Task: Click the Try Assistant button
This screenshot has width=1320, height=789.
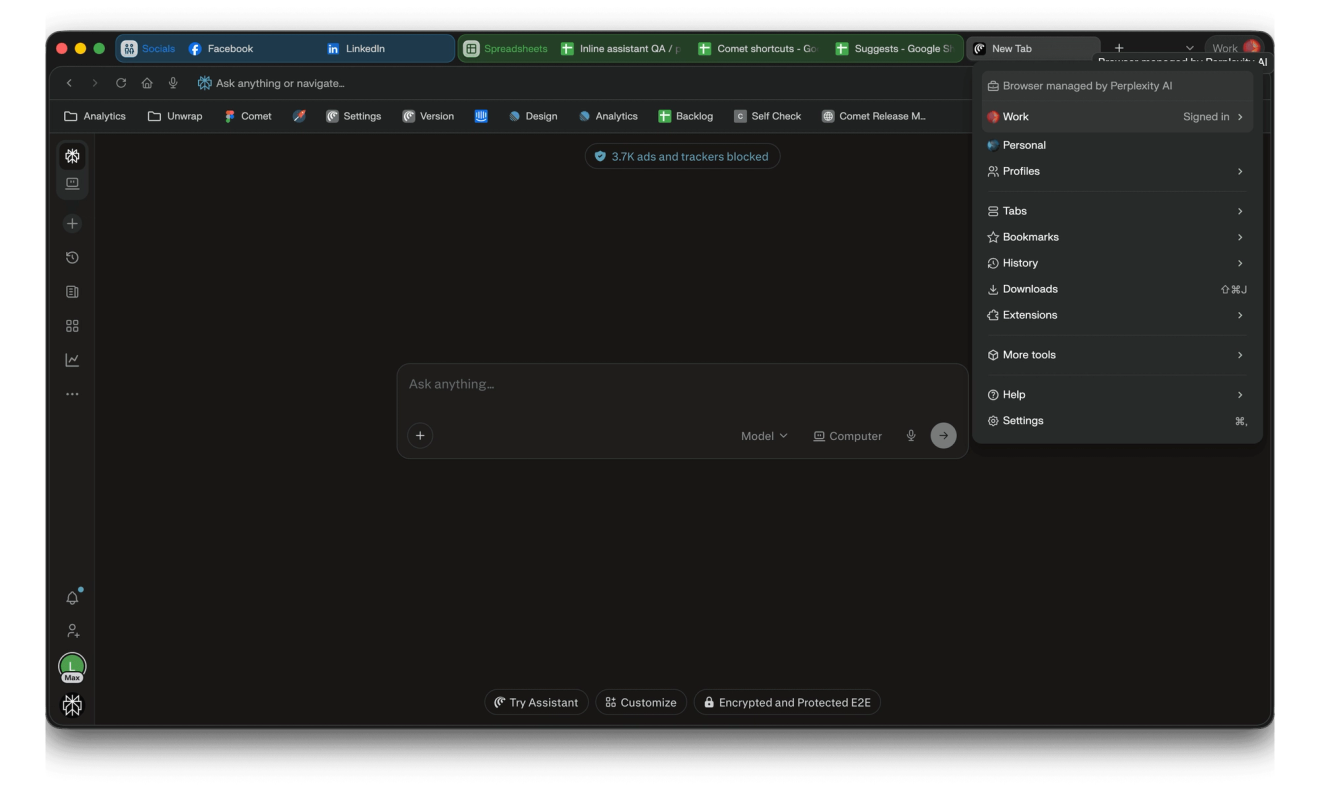Action: click(x=536, y=702)
